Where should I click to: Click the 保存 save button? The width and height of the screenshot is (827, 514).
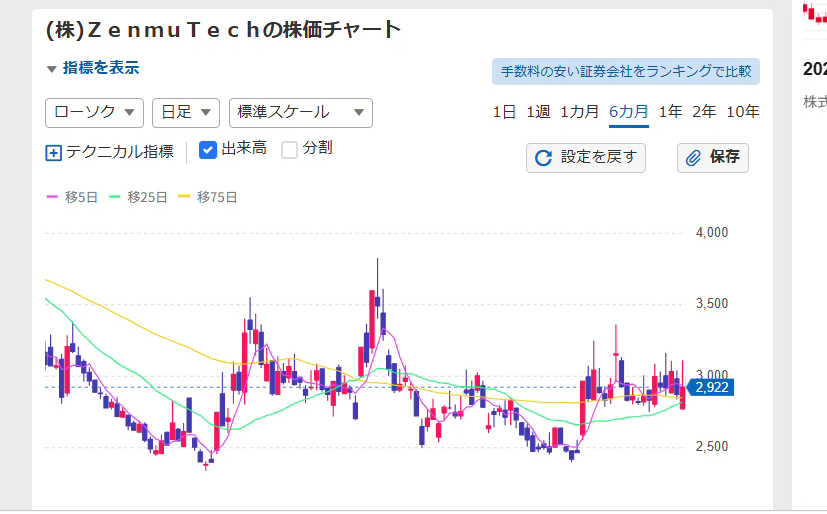713,158
